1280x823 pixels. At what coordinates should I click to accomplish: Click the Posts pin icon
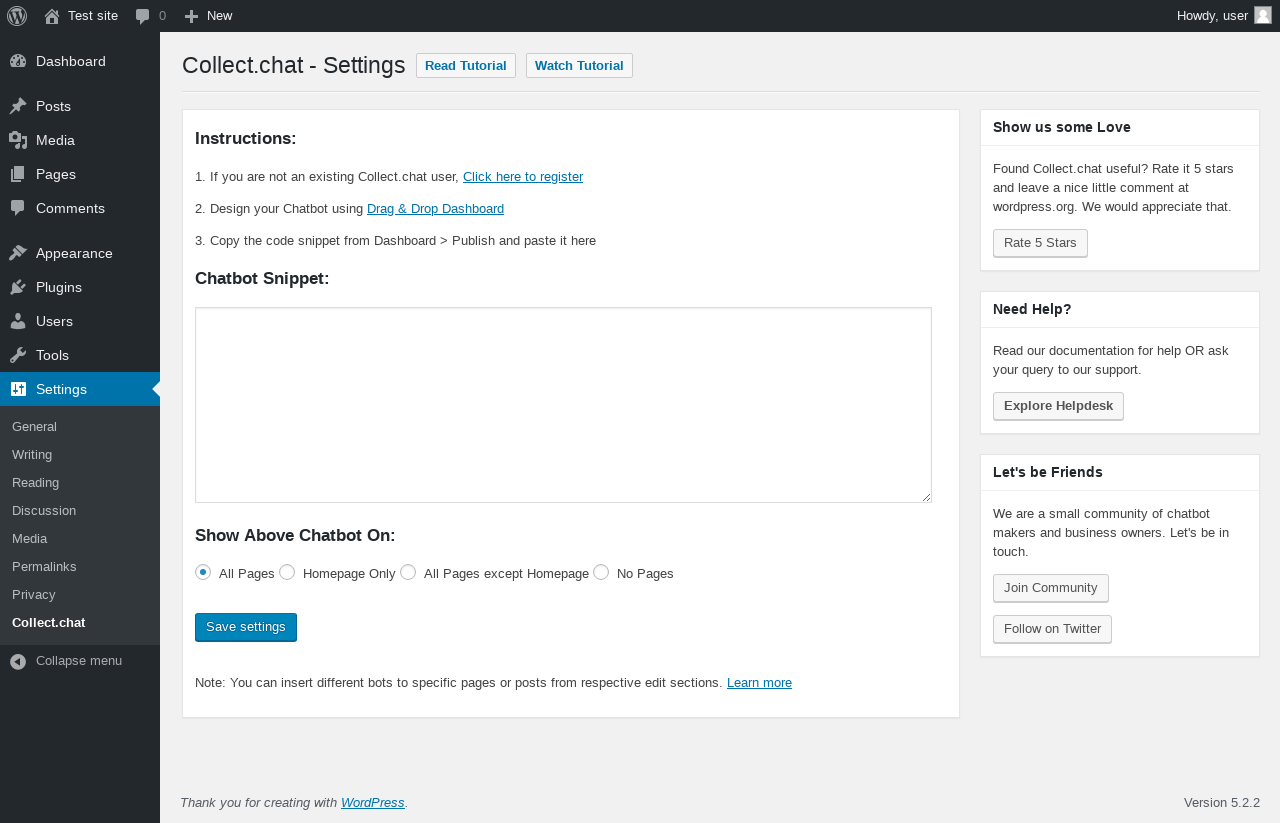[x=18, y=106]
